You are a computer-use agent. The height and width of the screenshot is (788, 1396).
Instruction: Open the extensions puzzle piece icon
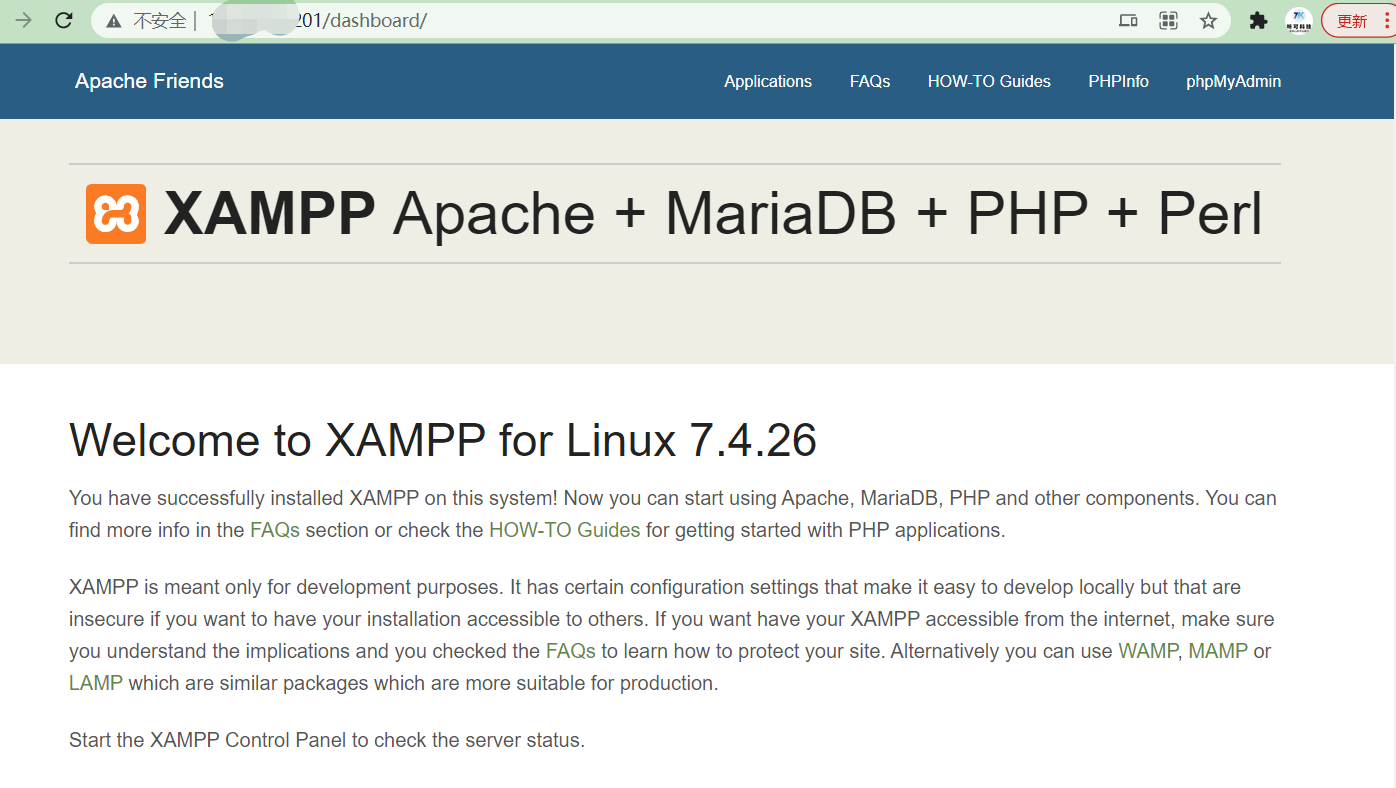(1259, 20)
